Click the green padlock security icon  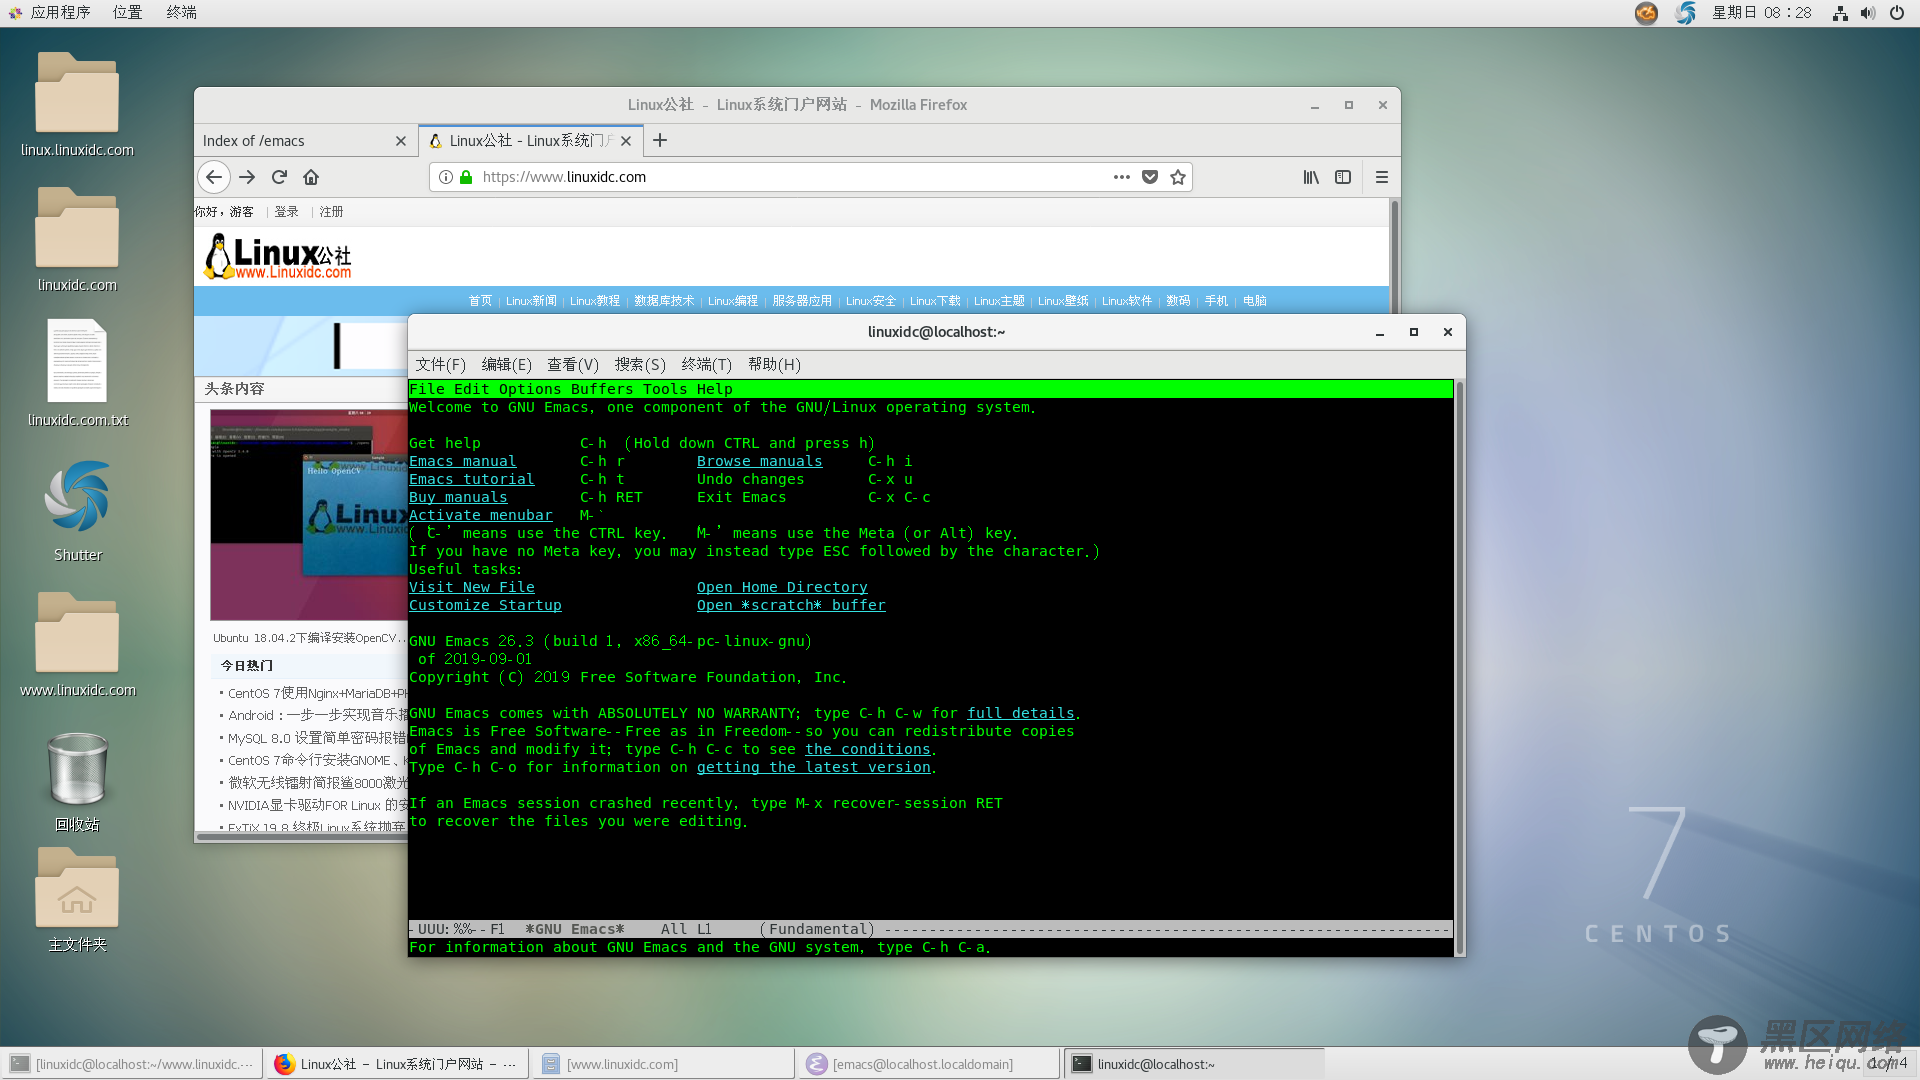click(466, 177)
